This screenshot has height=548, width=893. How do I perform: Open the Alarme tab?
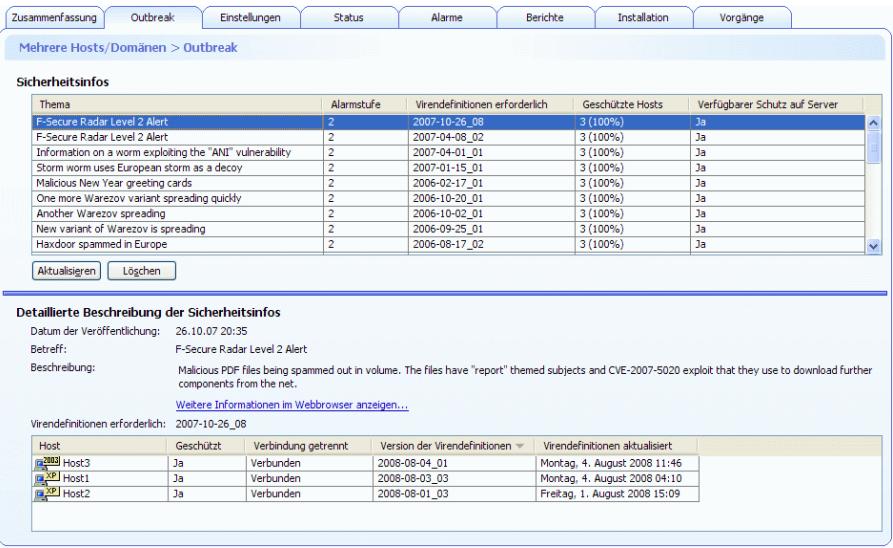(x=446, y=18)
